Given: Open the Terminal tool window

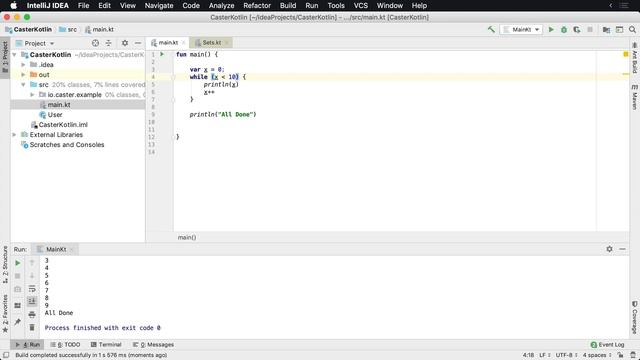Looking at the screenshot, I should click(x=106, y=344).
